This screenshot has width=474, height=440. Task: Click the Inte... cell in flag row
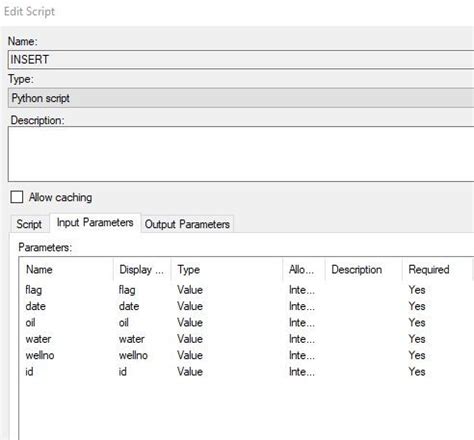coord(302,290)
